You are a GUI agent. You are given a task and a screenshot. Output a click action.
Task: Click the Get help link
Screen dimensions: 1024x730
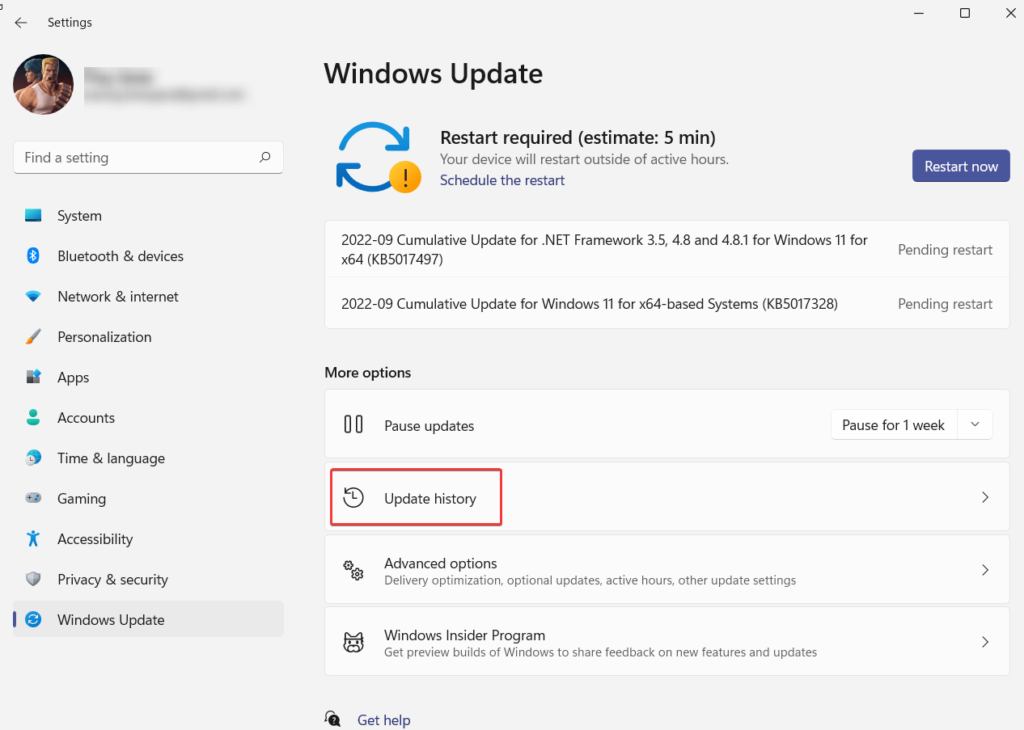(384, 720)
